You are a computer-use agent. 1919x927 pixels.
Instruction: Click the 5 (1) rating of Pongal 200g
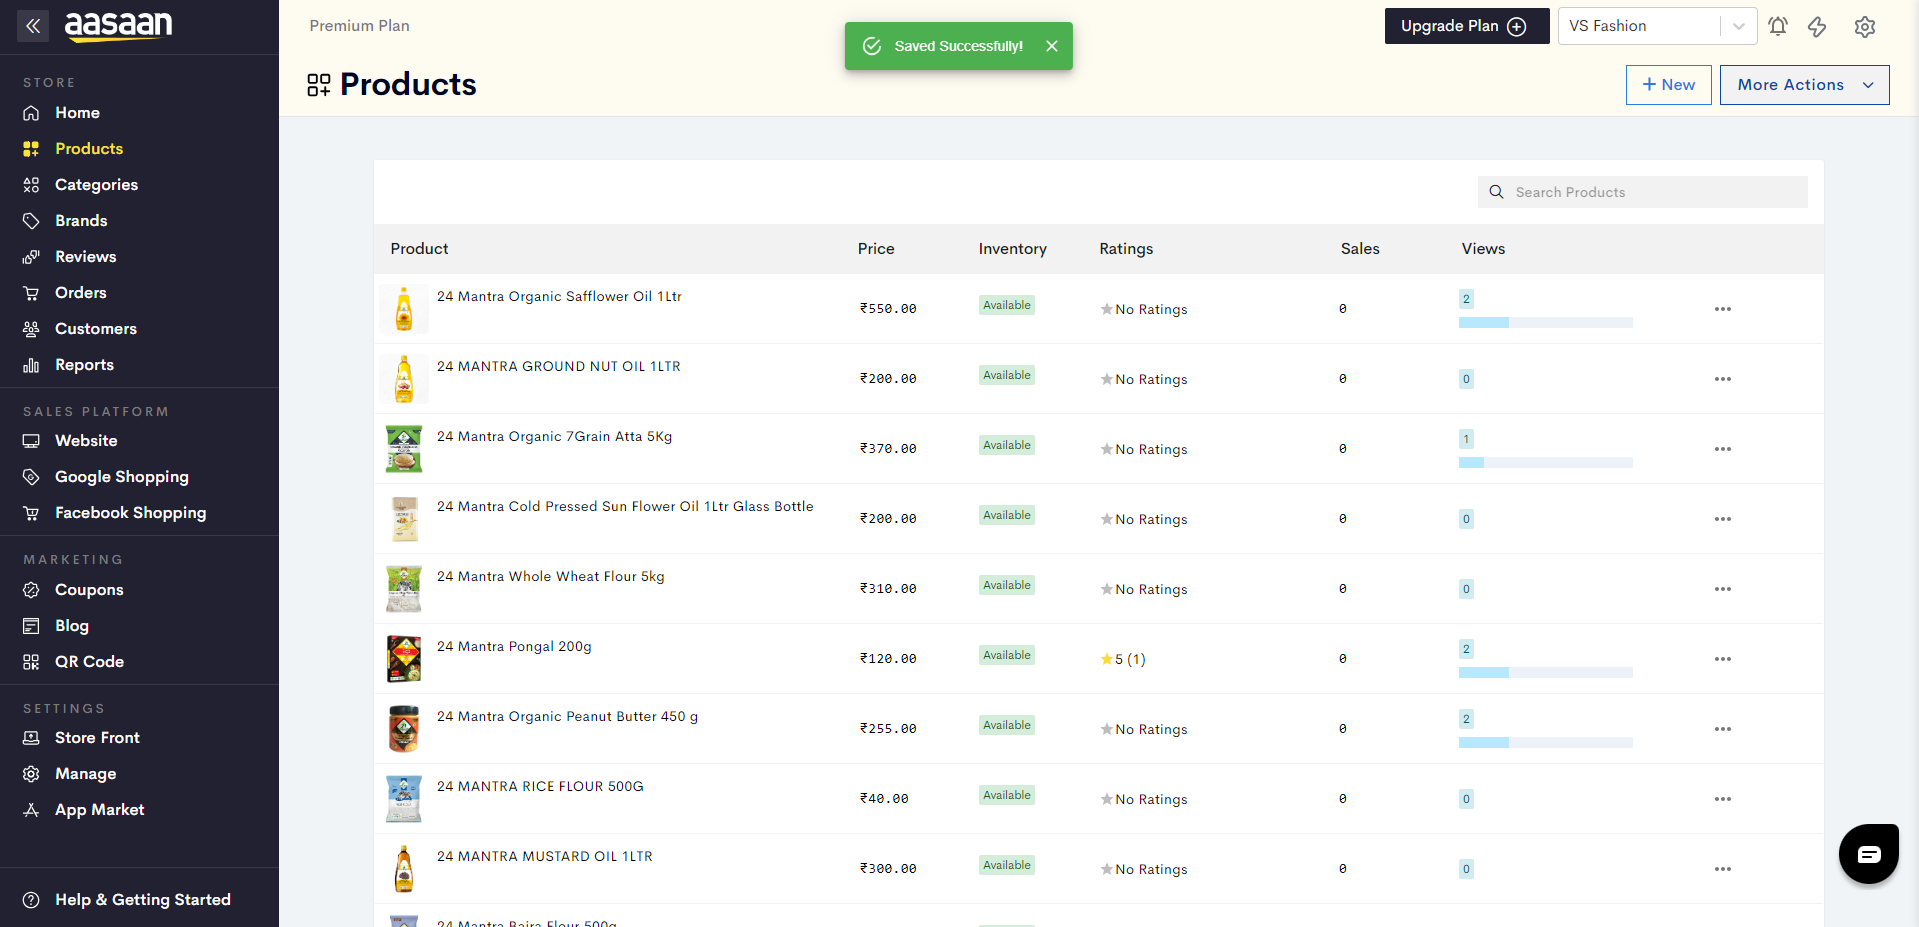point(1123,659)
